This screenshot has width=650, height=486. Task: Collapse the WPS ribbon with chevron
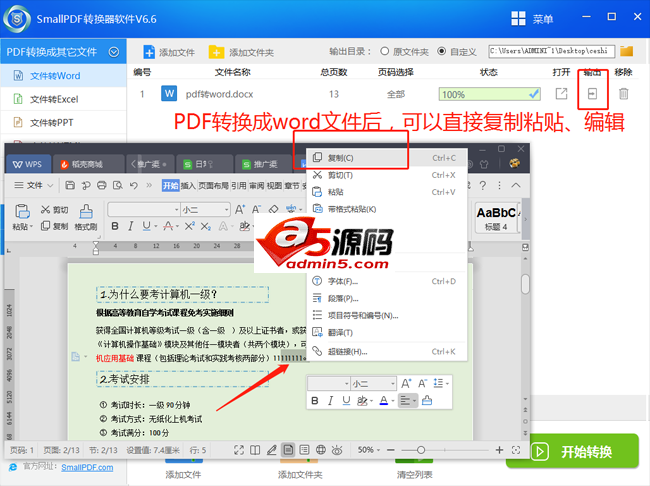coord(516,185)
